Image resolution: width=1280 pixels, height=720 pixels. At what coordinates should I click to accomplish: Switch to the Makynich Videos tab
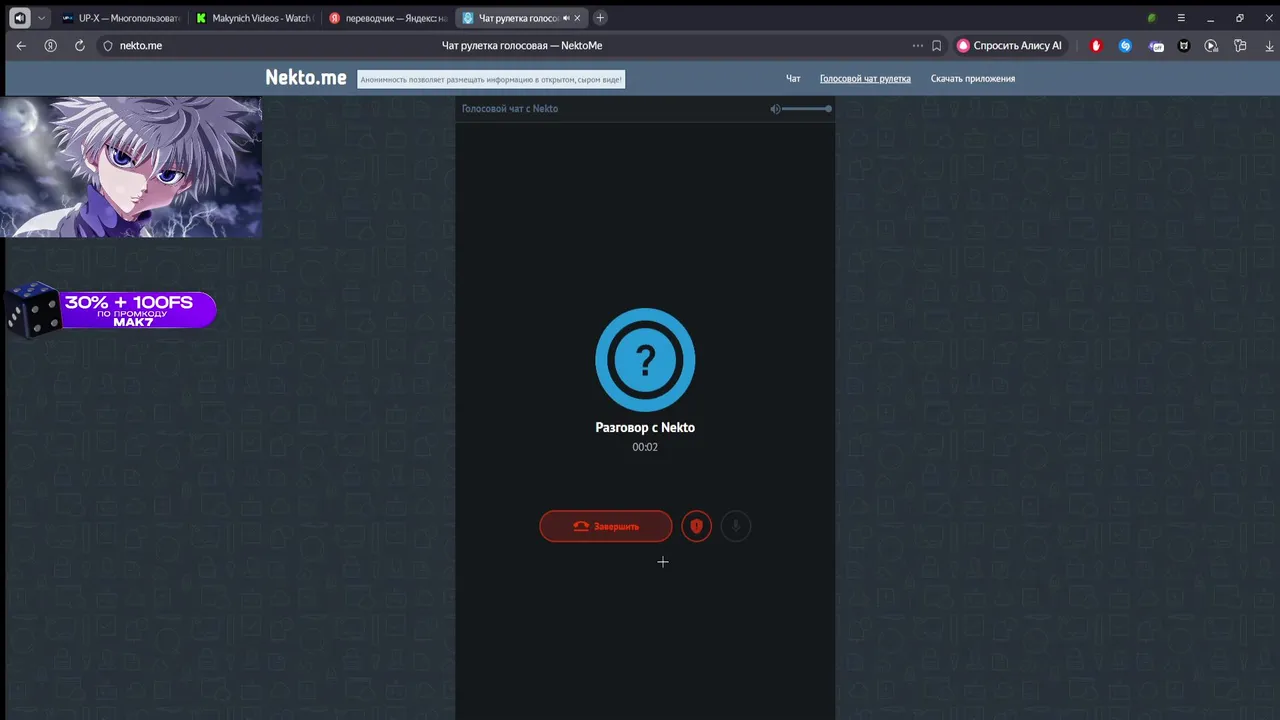(254, 18)
